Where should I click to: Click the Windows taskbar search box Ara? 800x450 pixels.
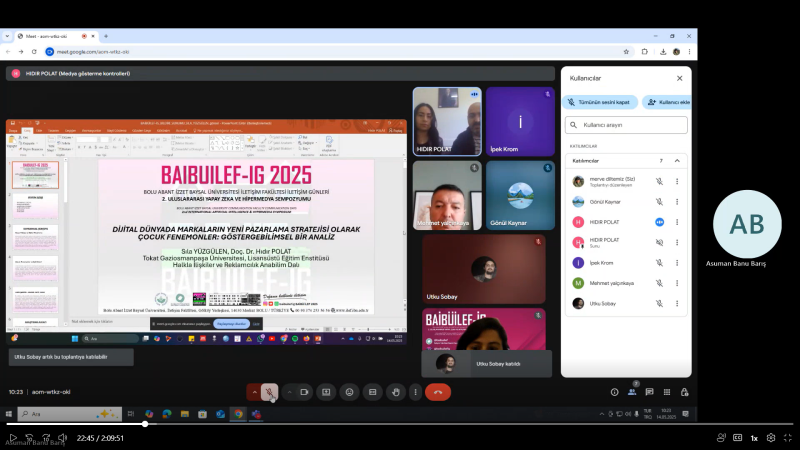(70, 414)
